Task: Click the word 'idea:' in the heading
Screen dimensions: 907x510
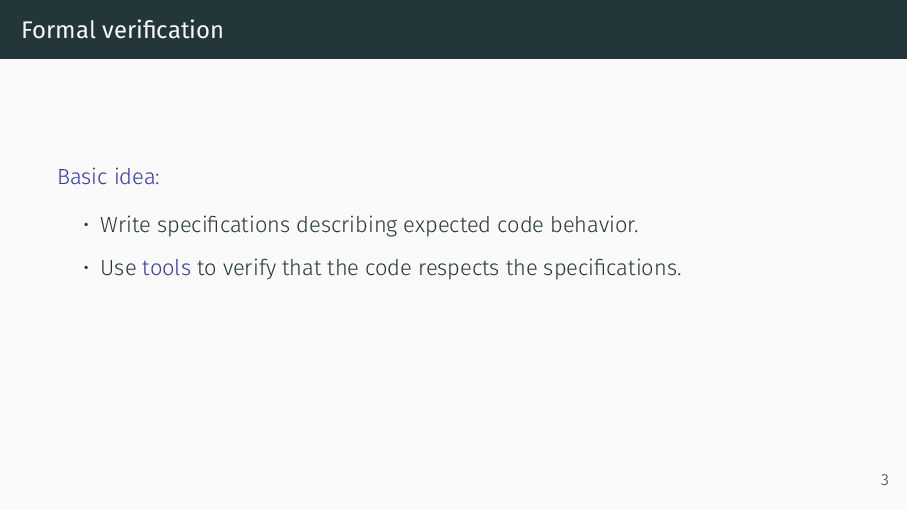Action: (x=137, y=176)
